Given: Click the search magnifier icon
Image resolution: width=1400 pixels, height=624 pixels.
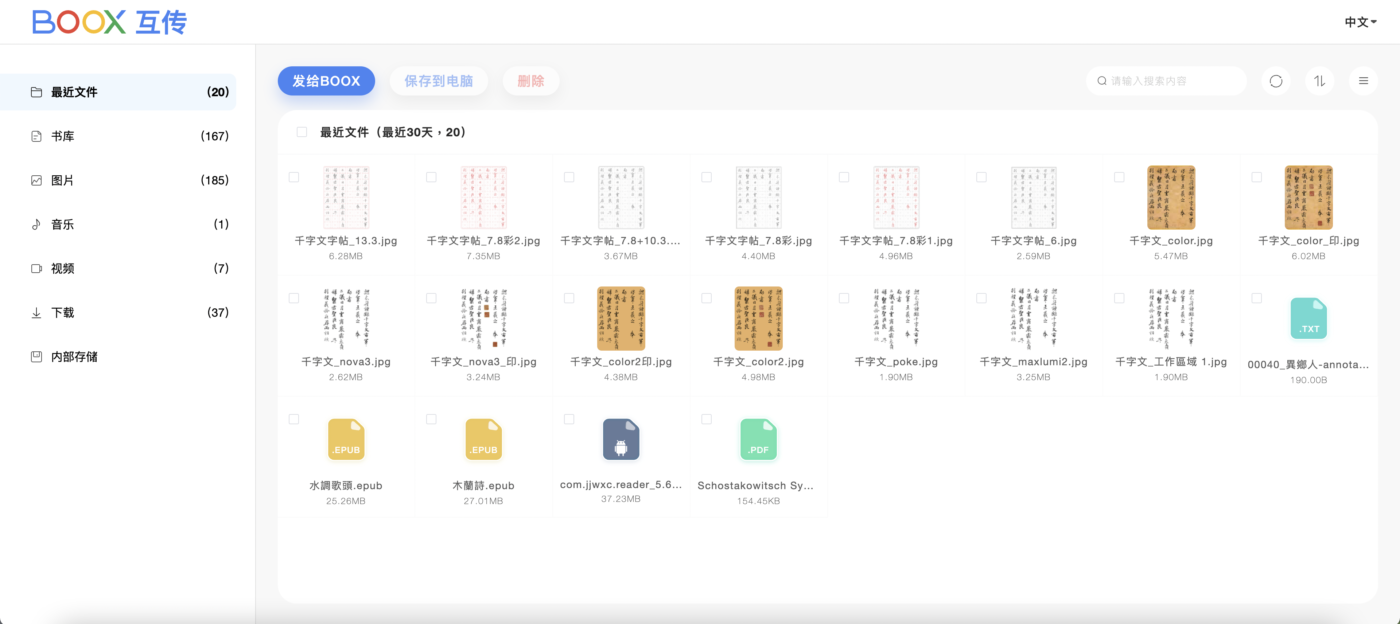Looking at the screenshot, I should pos(1102,81).
